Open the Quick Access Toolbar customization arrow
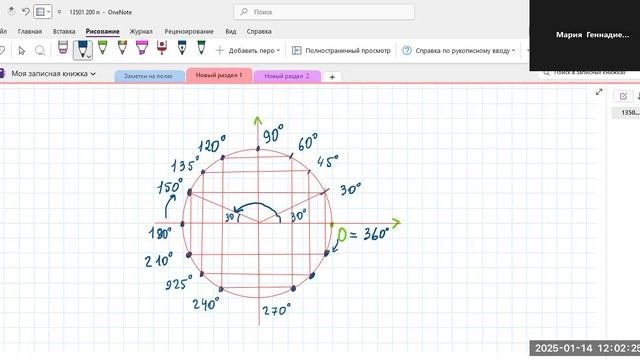 point(59,12)
